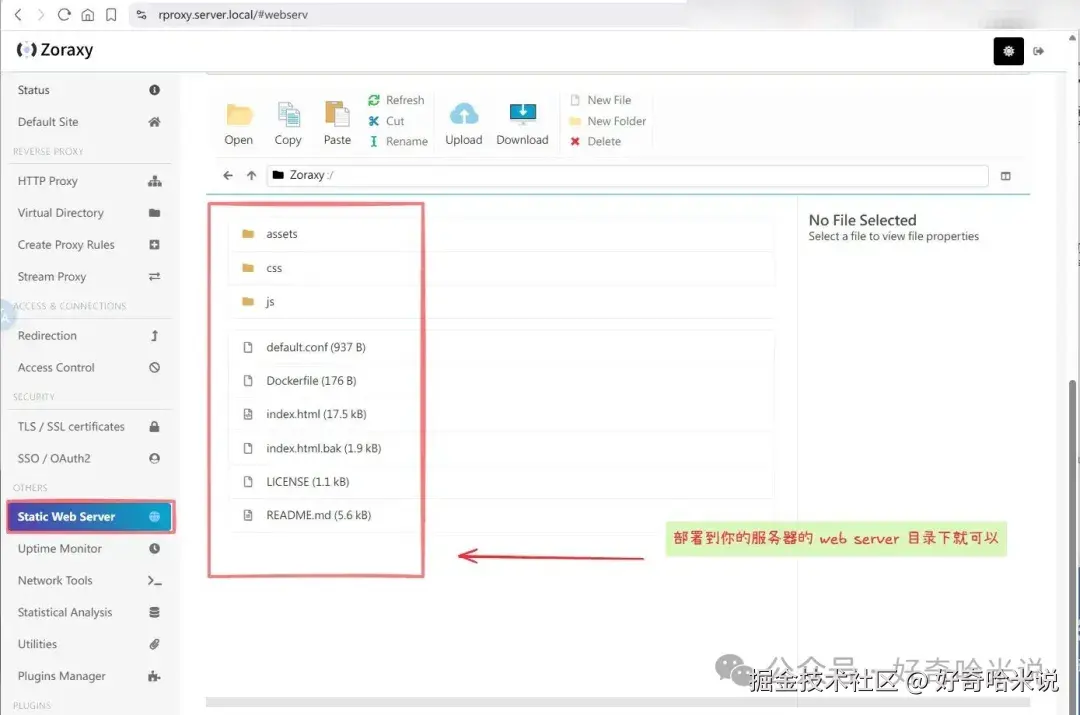Select index.html.bak file
This screenshot has height=715, width=1080.
[501, 448]
